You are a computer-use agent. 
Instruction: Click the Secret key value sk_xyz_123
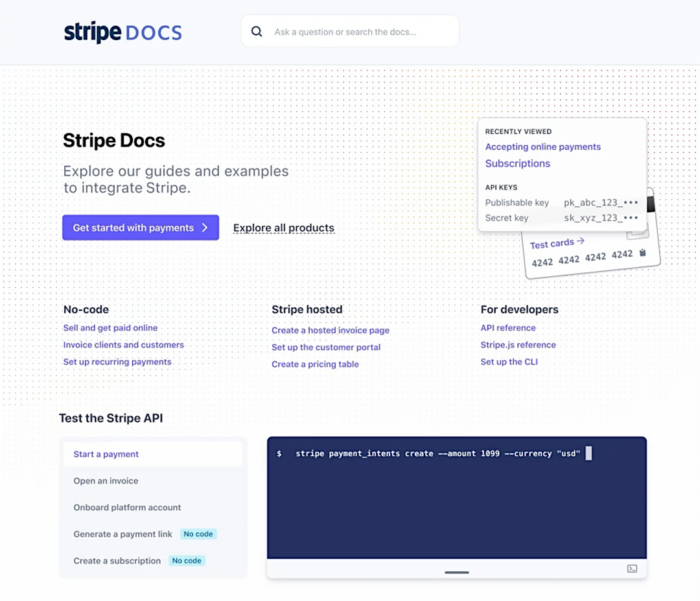pyautogui.click(x=600, y=218)
